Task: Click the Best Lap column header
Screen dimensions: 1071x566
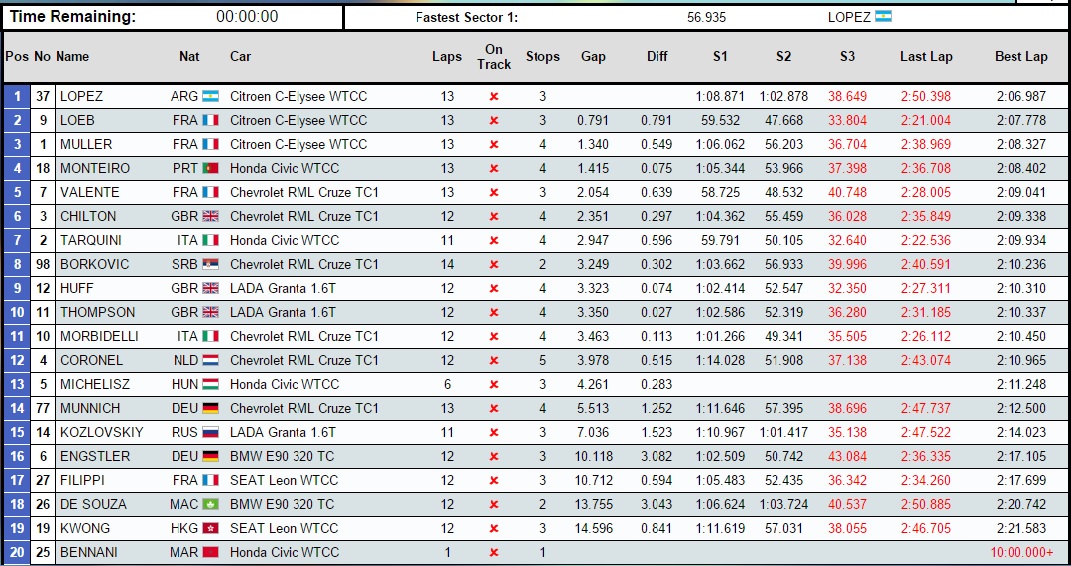Action: tap(1021, 57)
